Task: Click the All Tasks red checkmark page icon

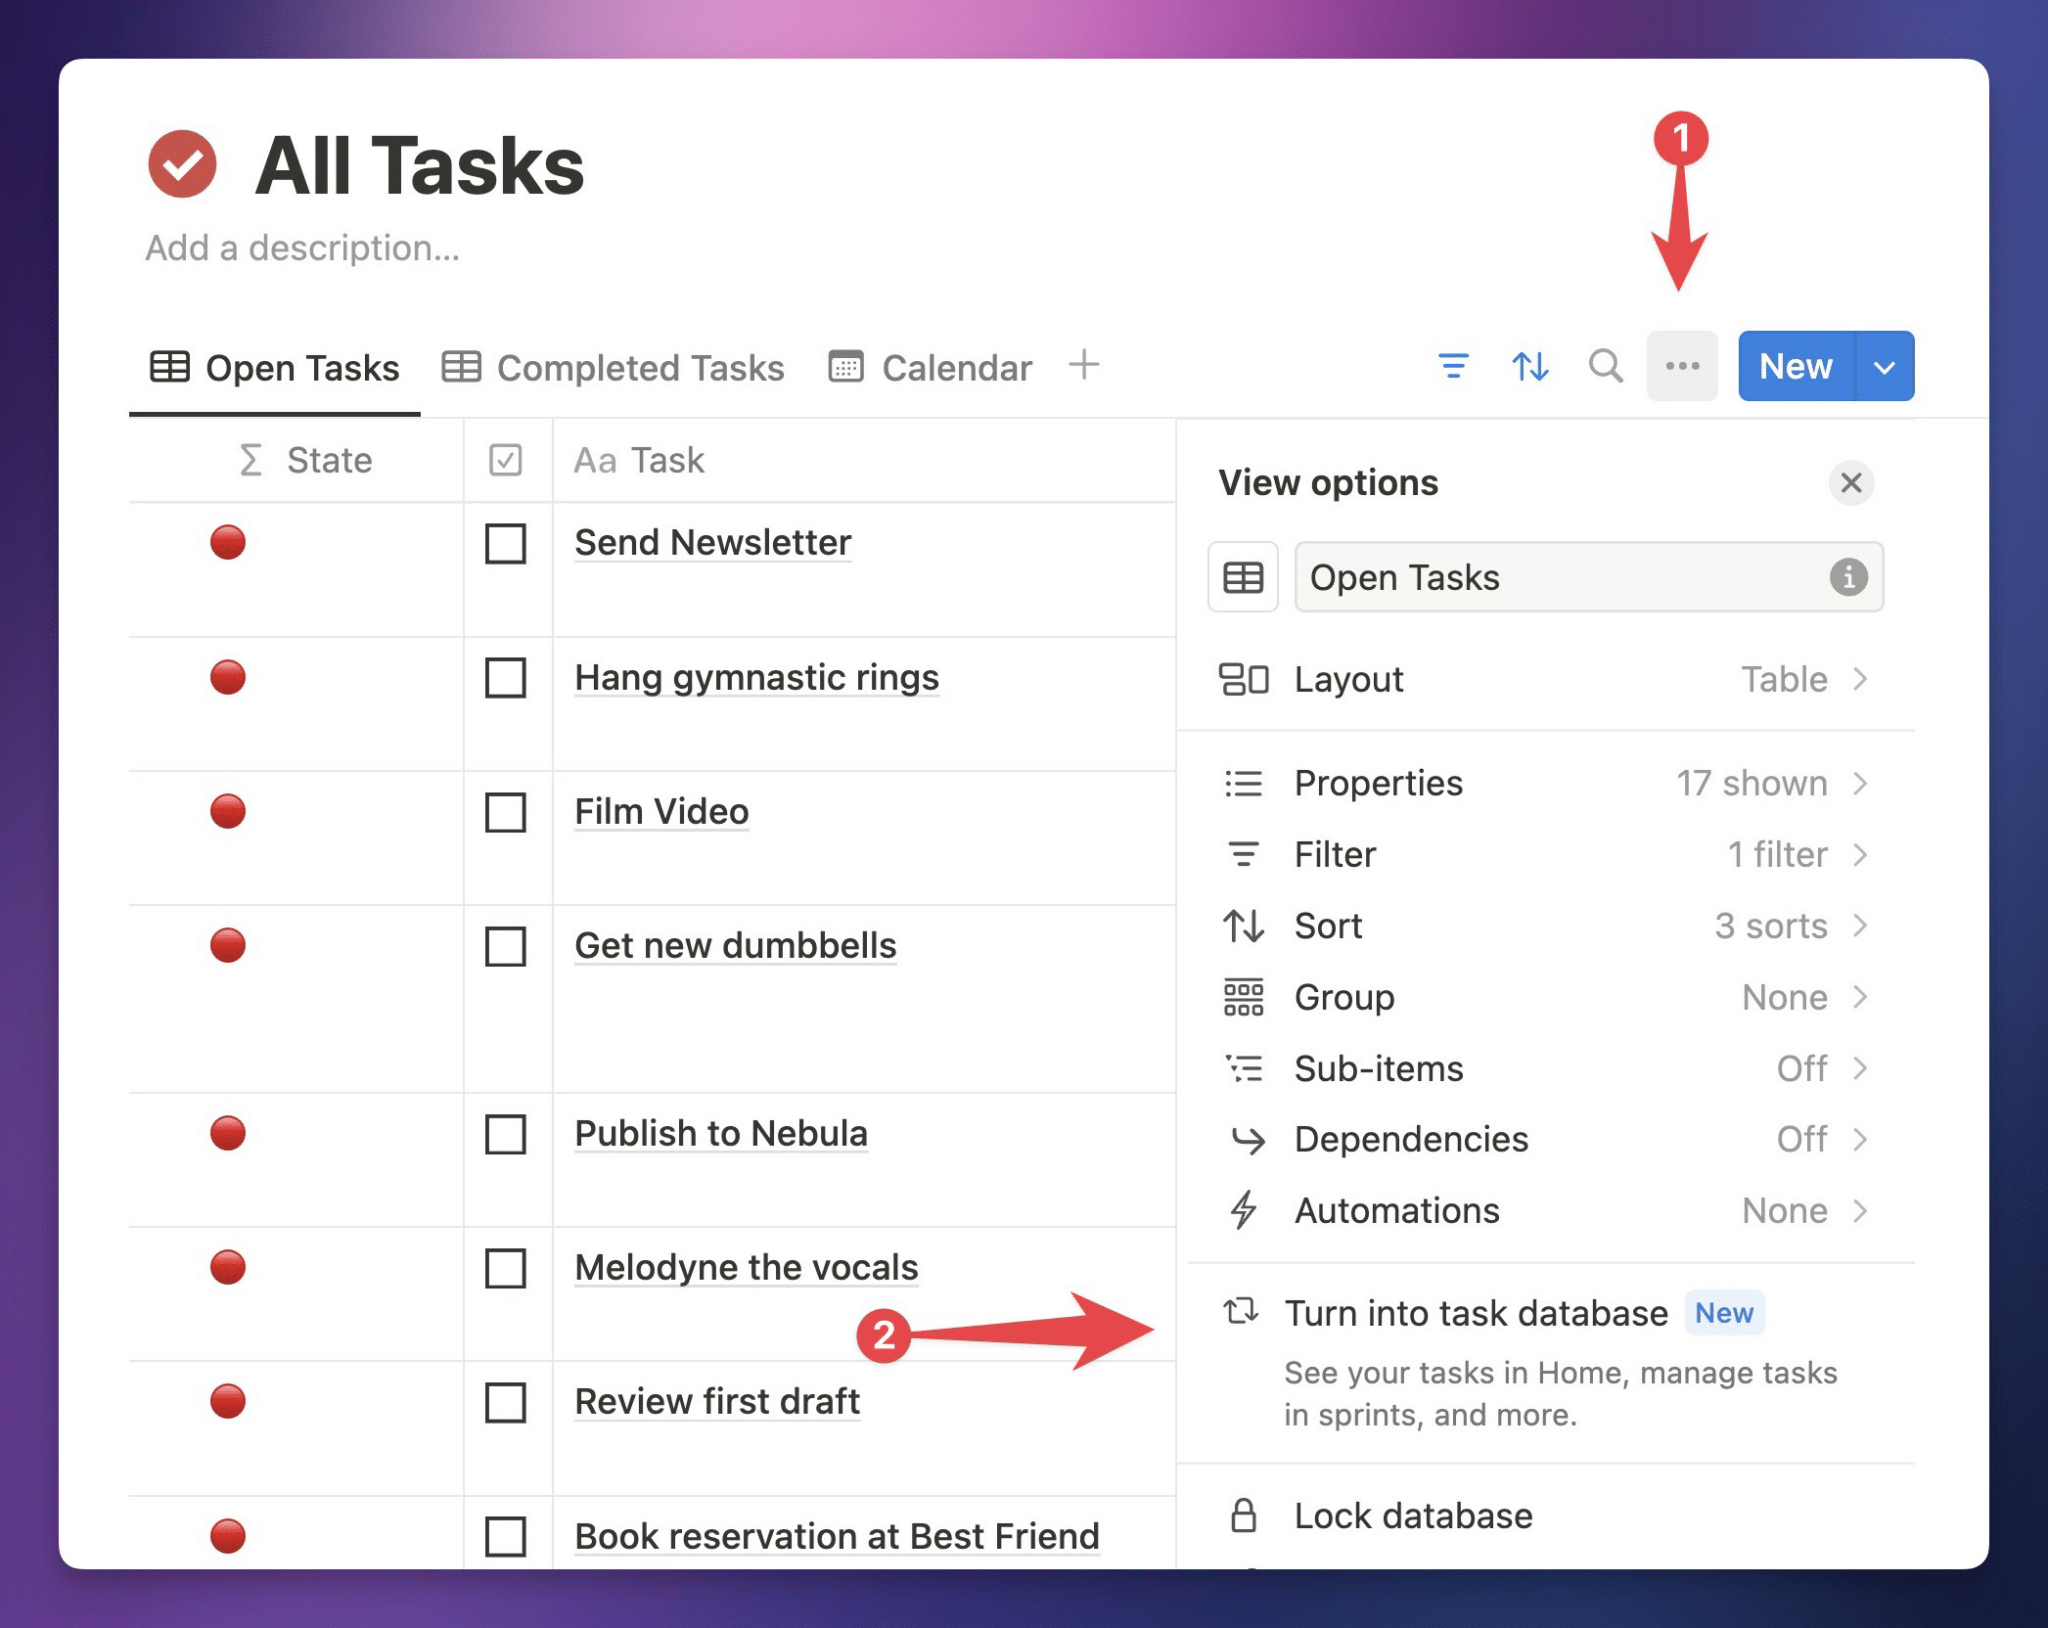Action: (x=183, y=164)
